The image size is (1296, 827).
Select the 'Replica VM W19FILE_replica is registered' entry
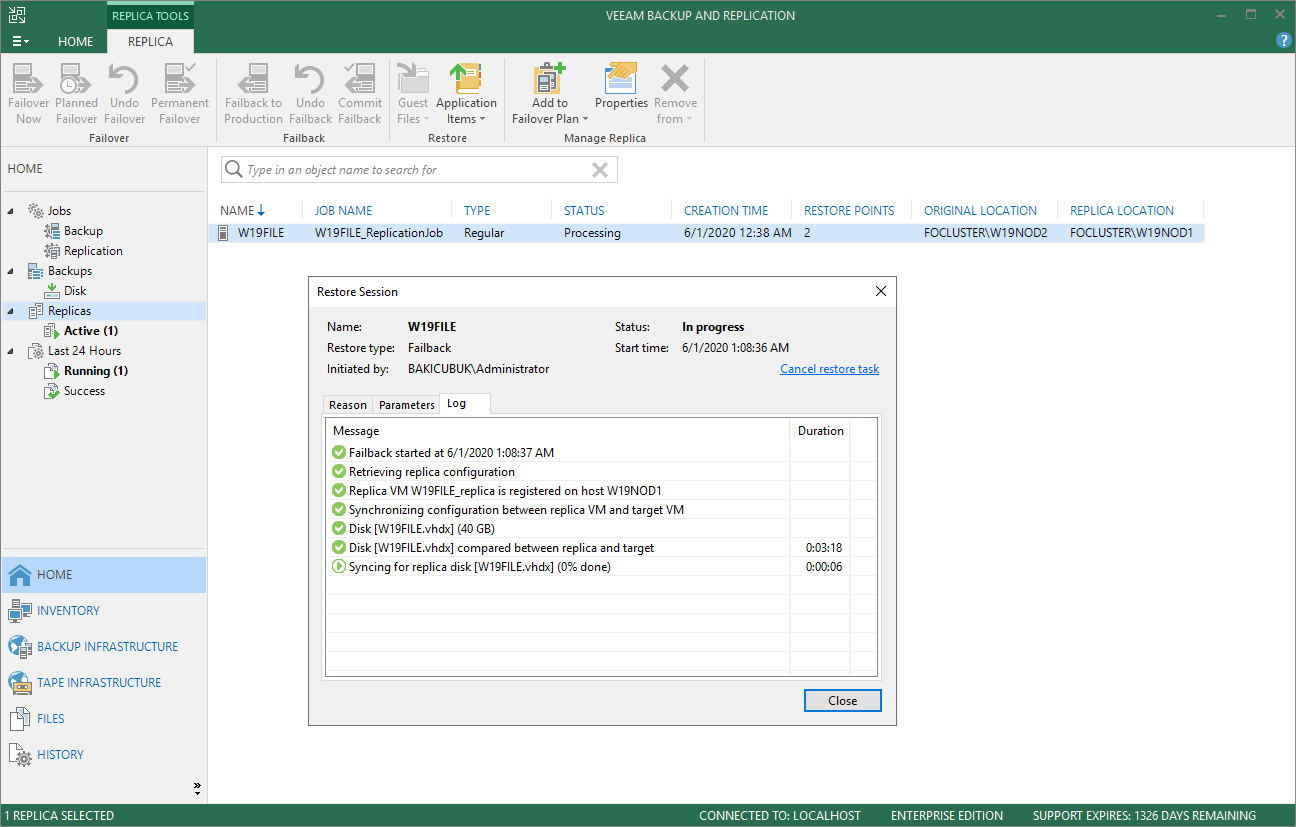tap(601, 491)
